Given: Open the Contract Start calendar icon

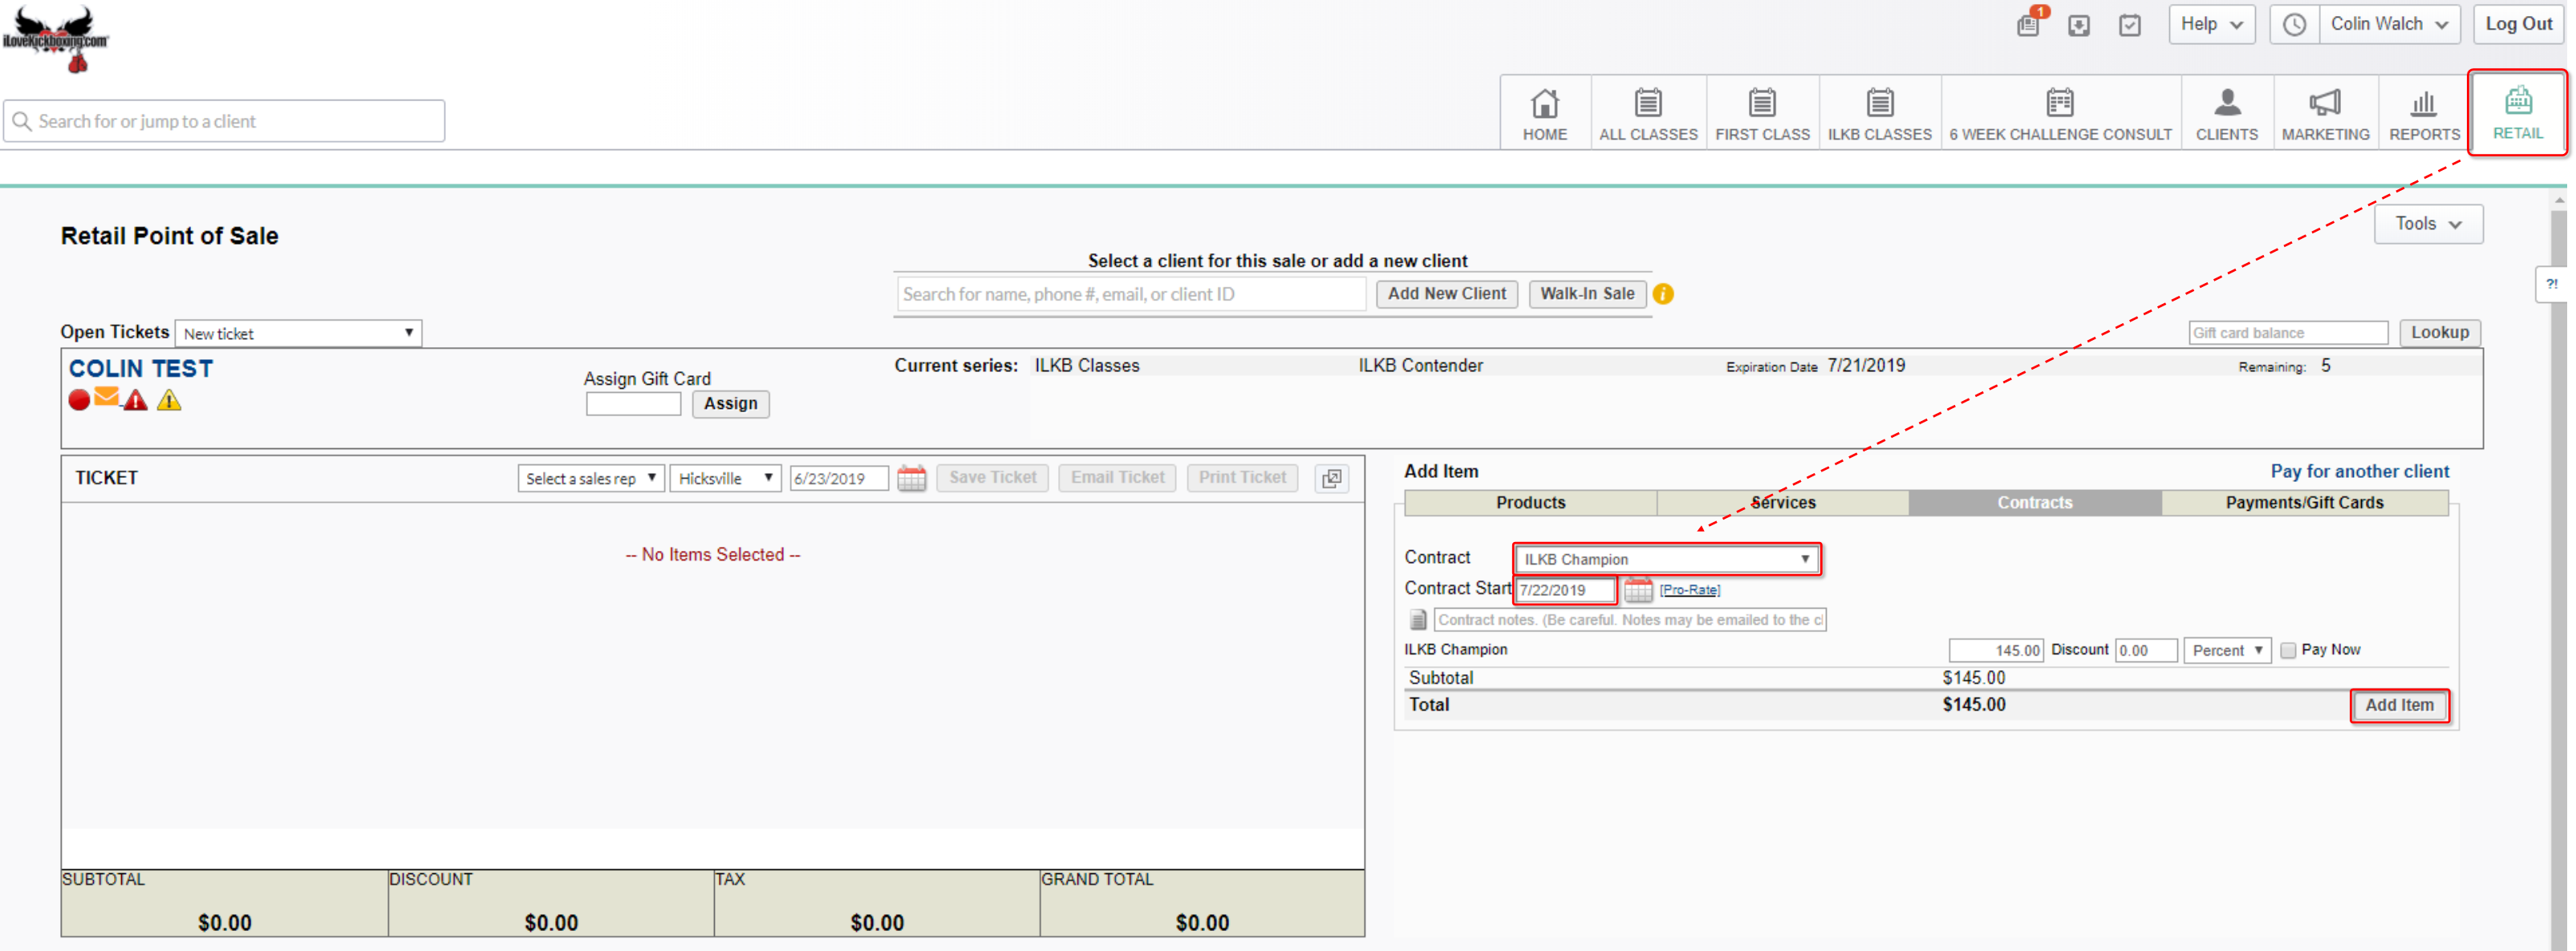Looking at the screenshot, I should pyautogui.click(x=1637, y=589).
